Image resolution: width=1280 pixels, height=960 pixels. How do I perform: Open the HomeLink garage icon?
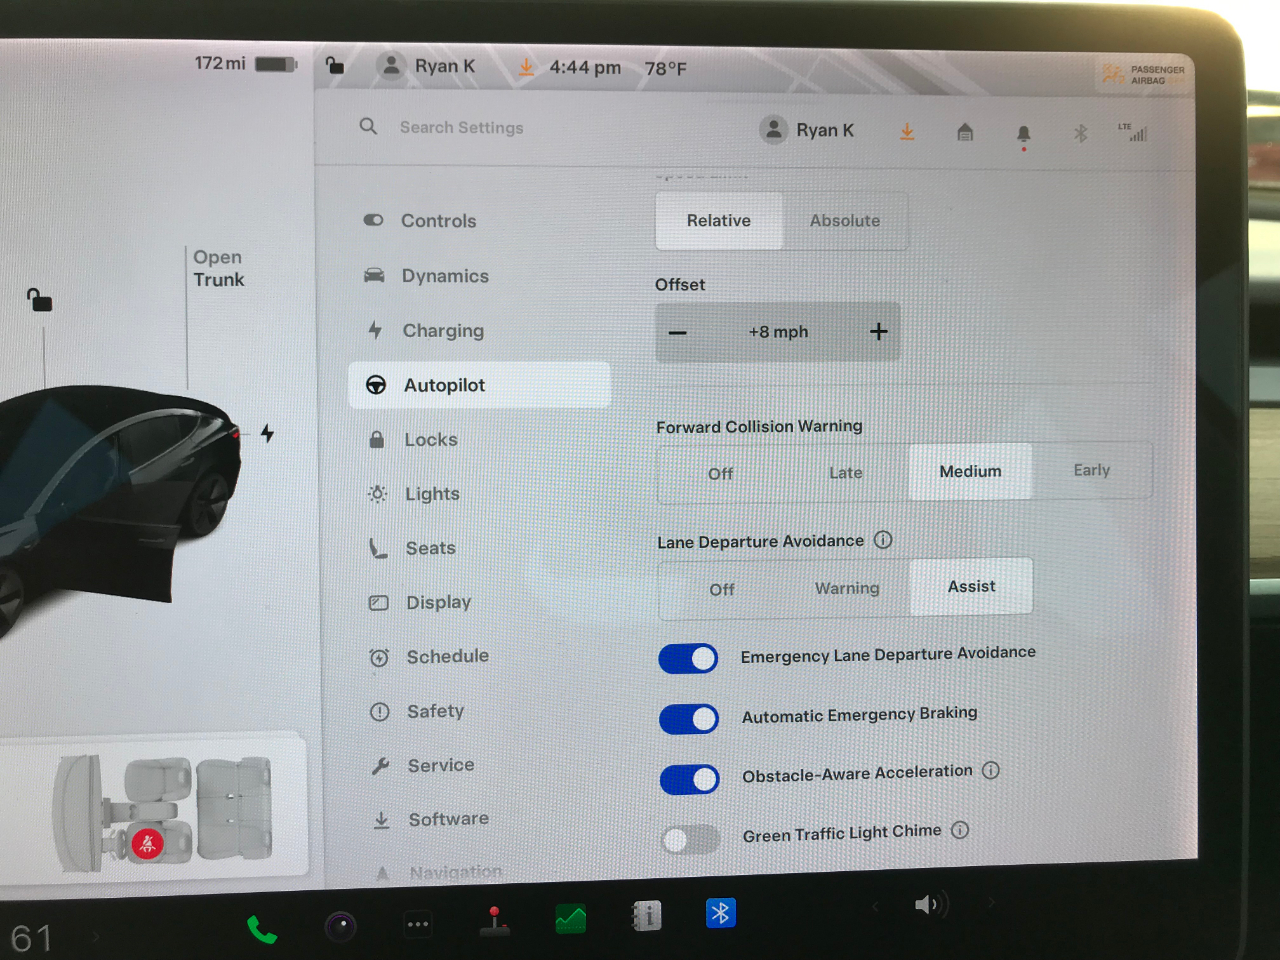click(x=965, y=132)
